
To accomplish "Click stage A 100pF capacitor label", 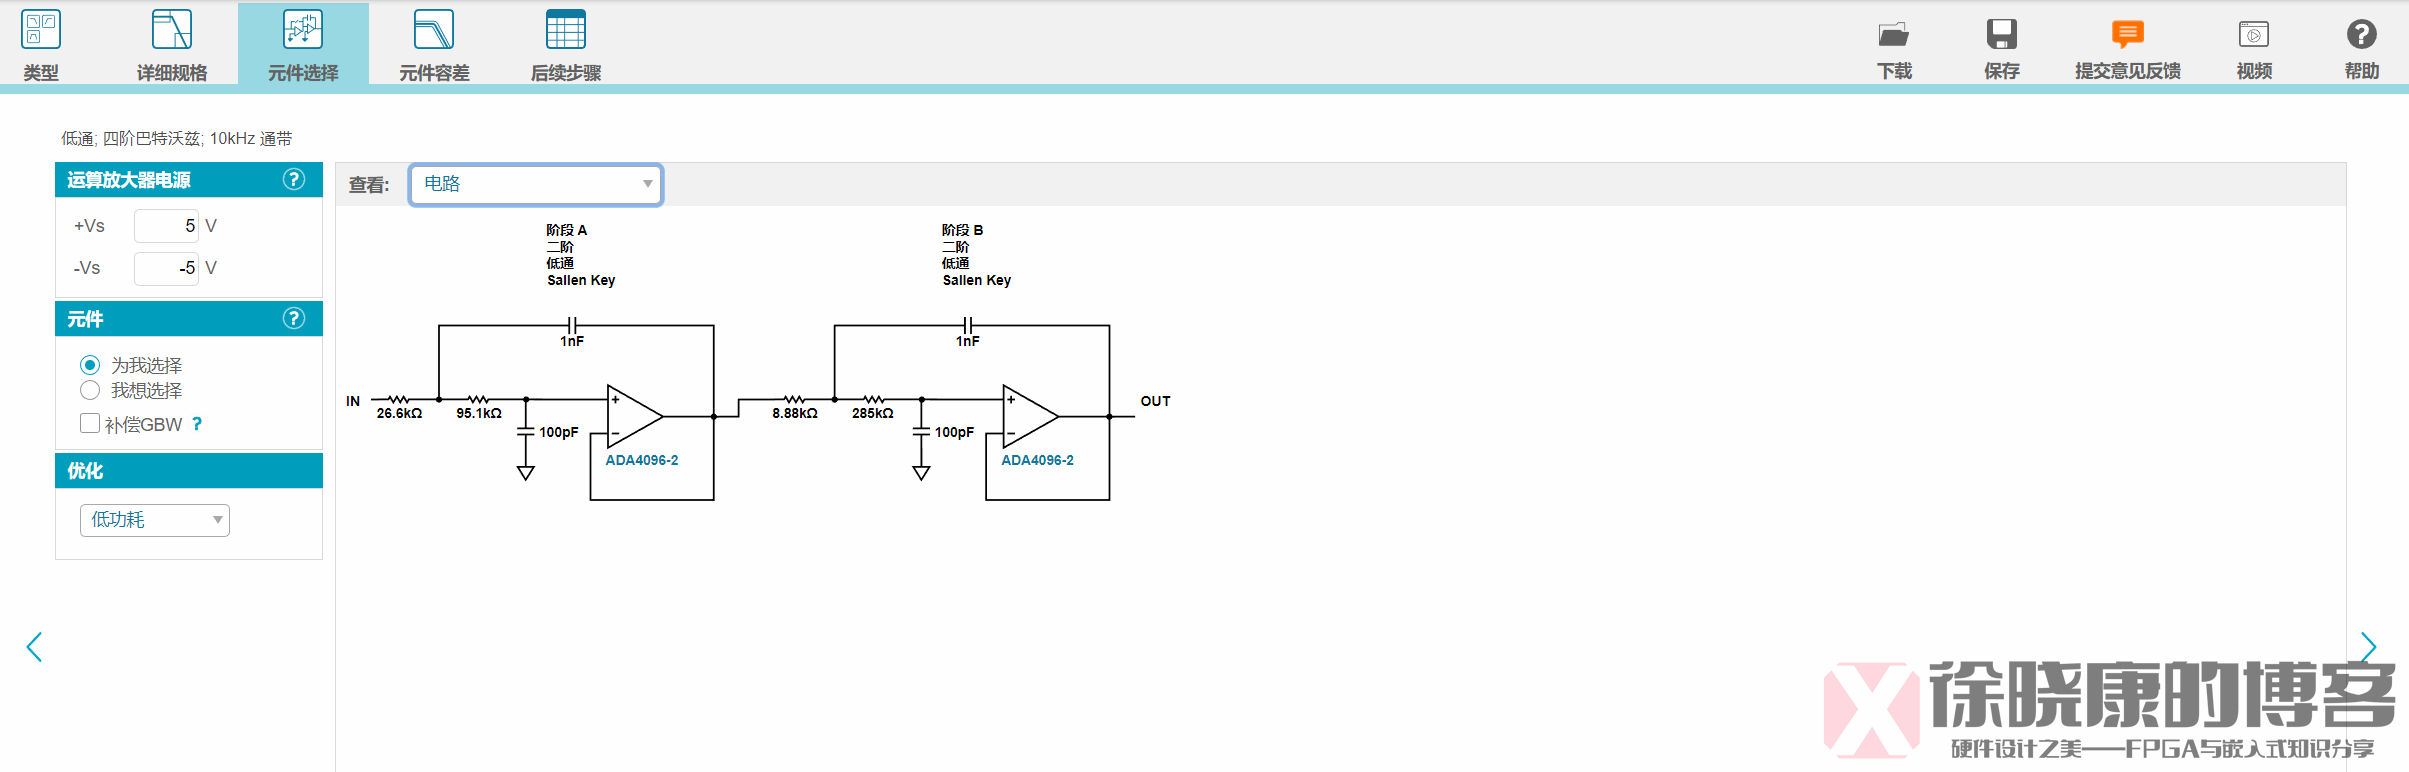I will (559, 432).
